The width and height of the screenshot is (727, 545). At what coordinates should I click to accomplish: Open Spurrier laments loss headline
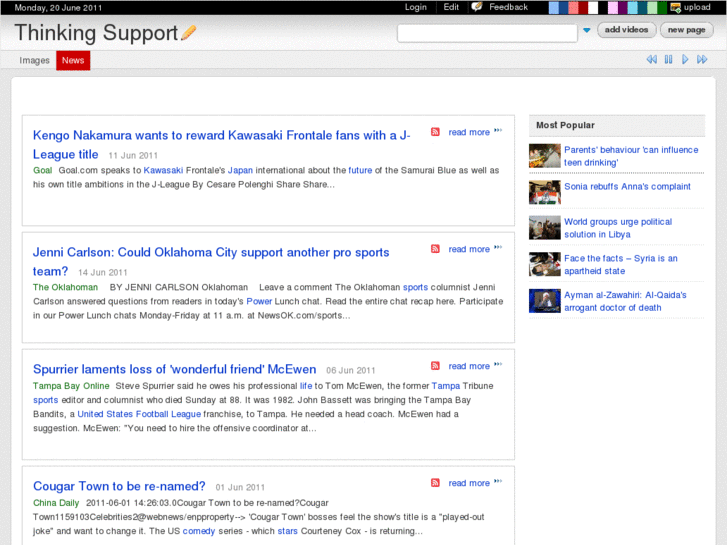(174, 369)
